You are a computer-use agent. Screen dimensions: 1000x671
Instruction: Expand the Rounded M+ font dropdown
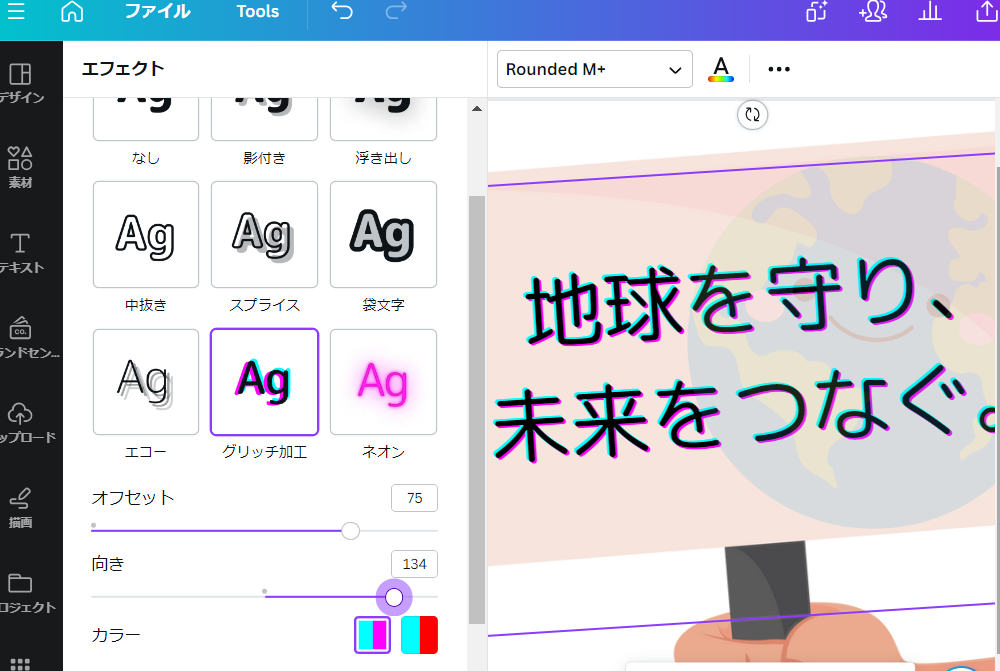coord(594,69)
